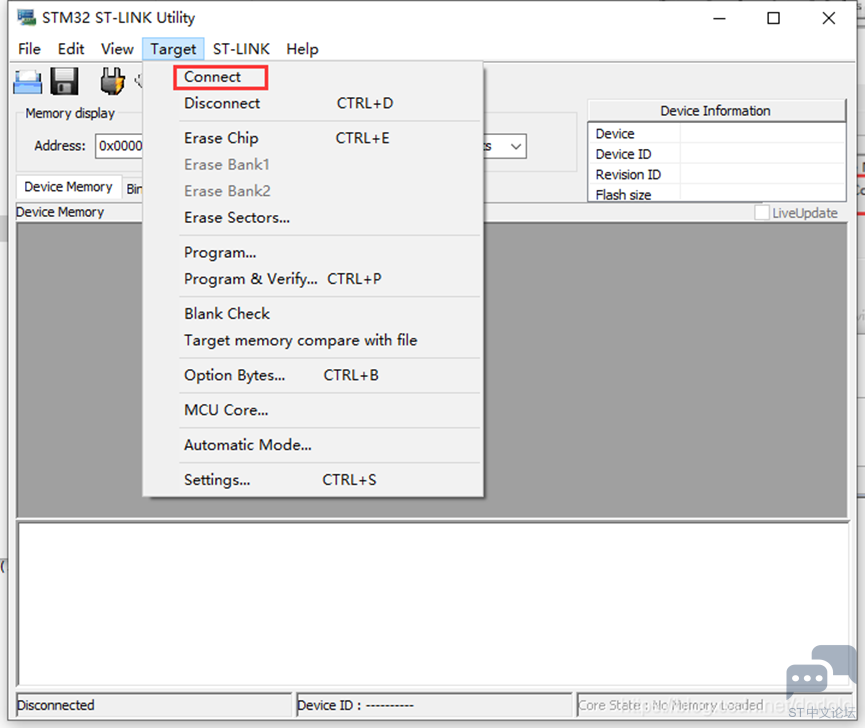Click the Disconnected status bar text
The height and width of the screenshot is (728, 865).
(x=56, y=705)
